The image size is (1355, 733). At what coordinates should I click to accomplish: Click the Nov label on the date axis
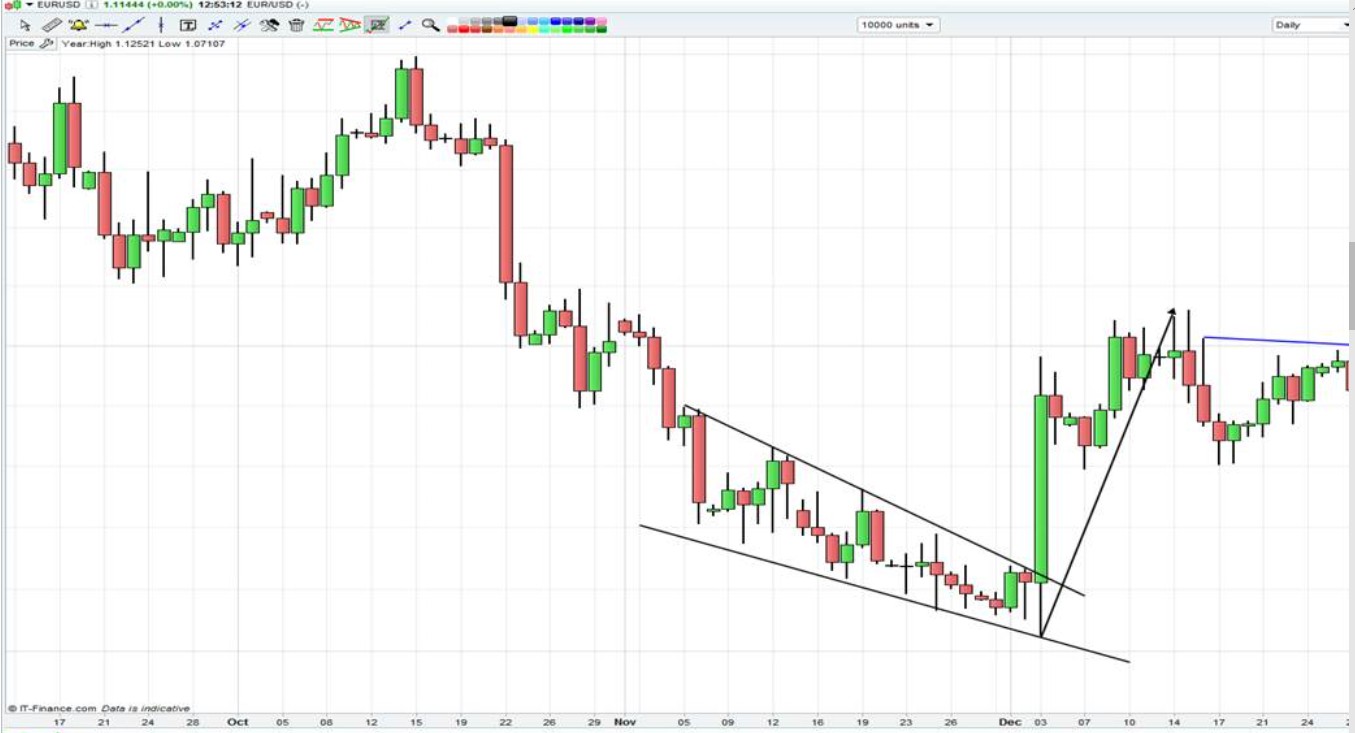click(624, 722)
